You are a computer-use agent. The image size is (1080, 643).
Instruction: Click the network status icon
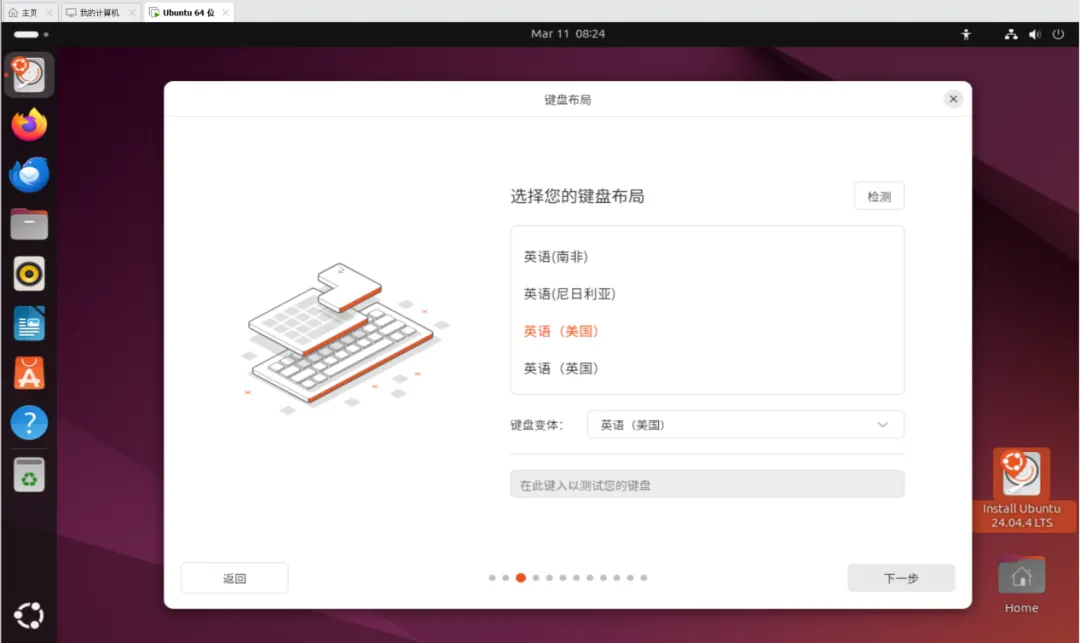point(1010,34)
